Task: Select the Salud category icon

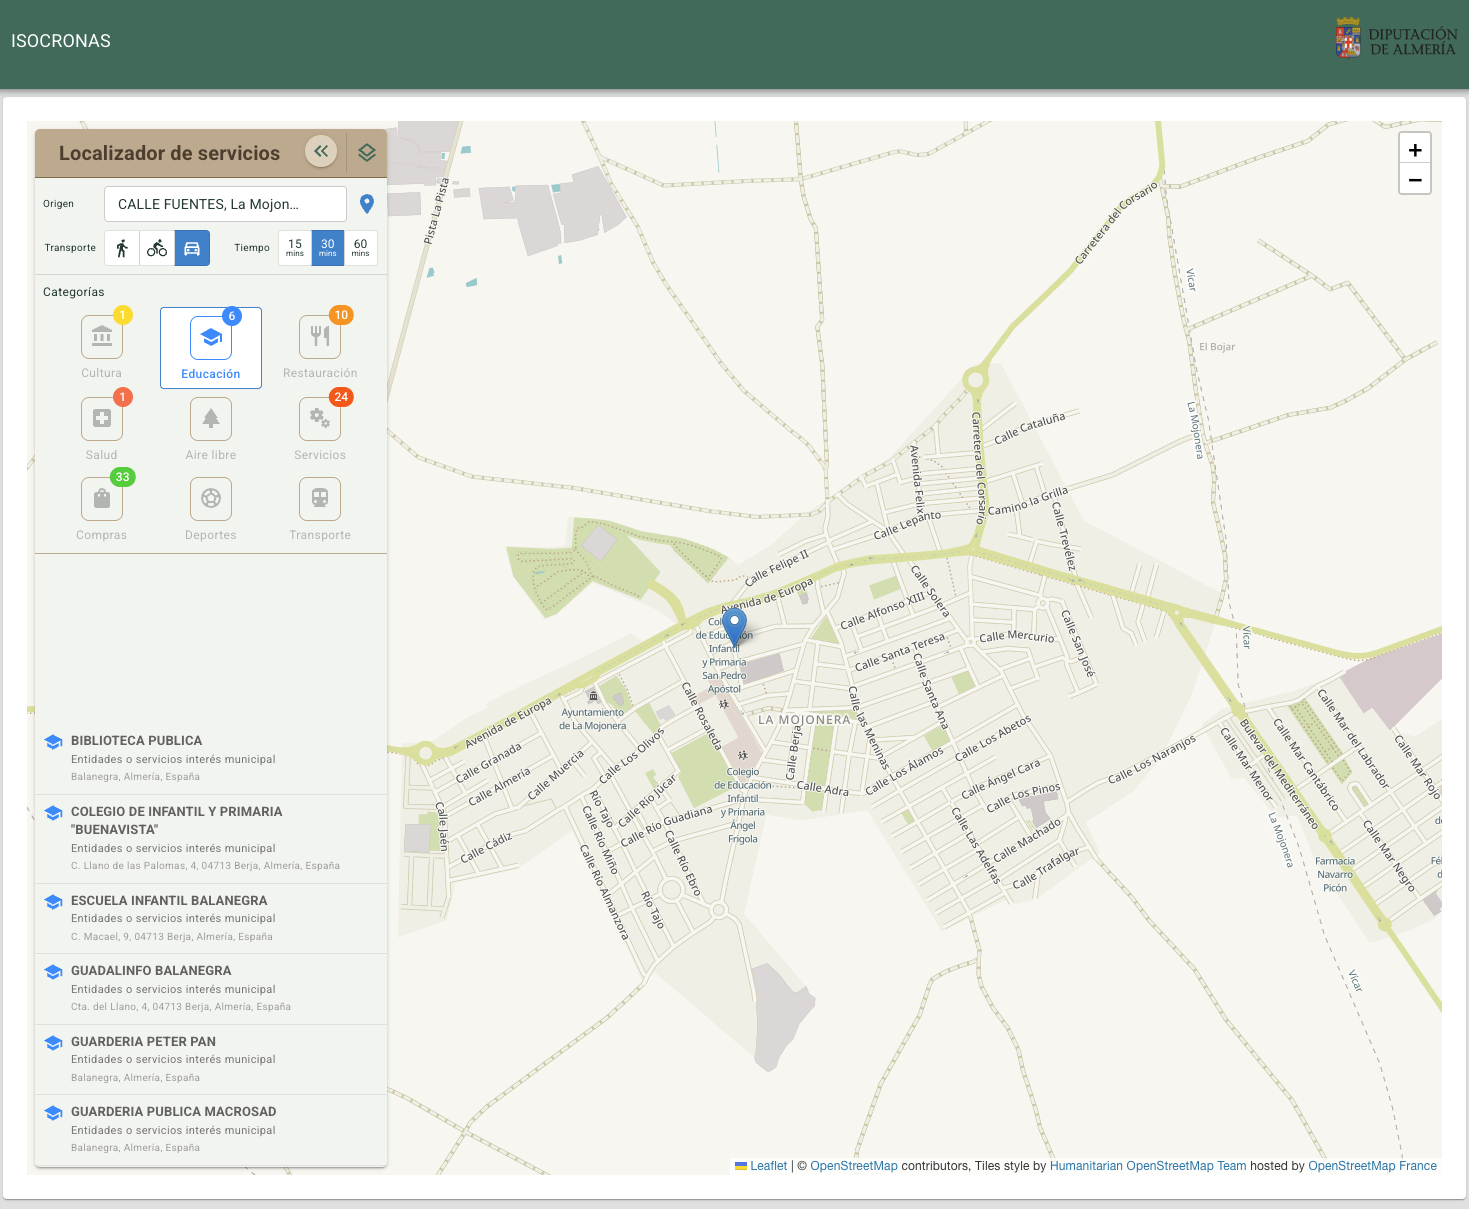Action: pos(102,419)
